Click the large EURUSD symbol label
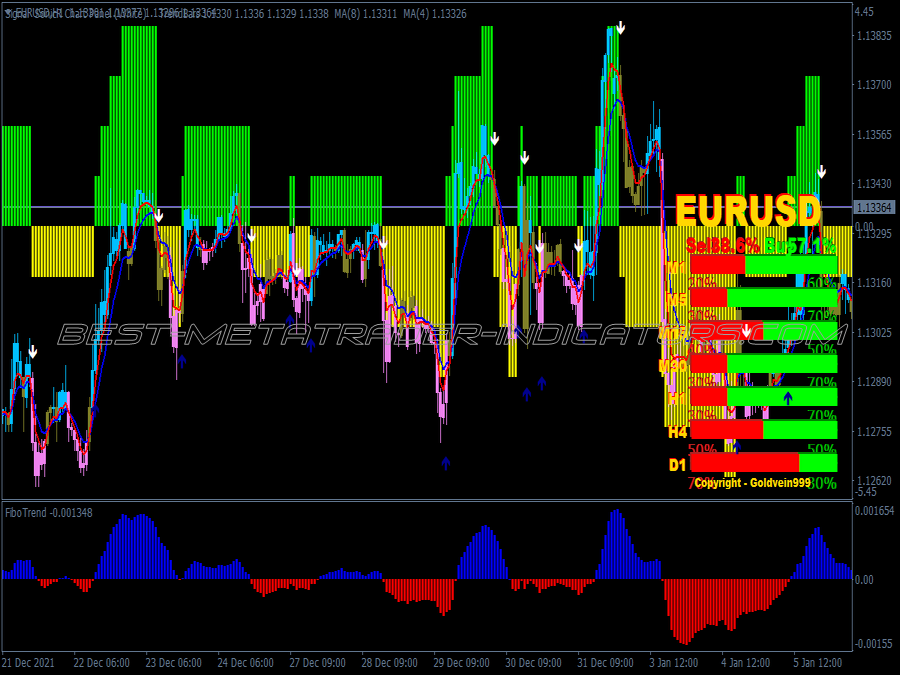This screenshot has width=900, height=675. [748, 211]
